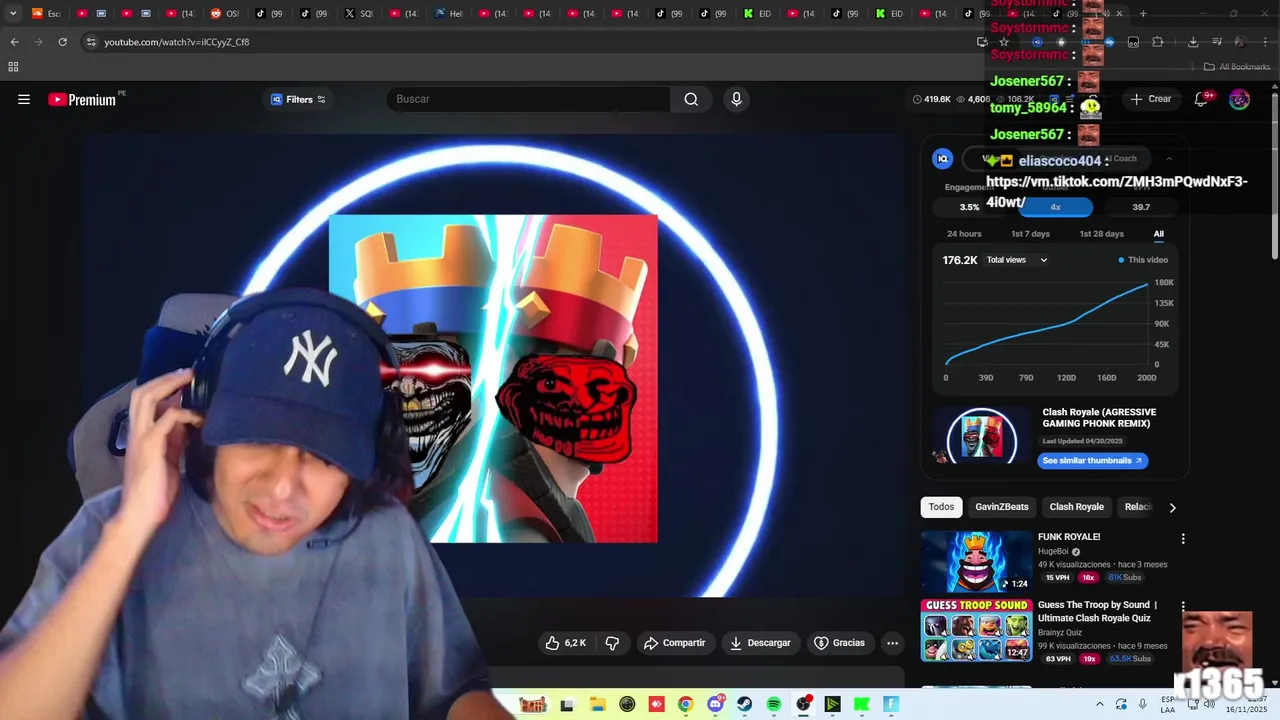Image resolution: width=1280 pixels, height=720 pixels.
Task: Open the YouTube hamburger guide menu
Action: 24,99
